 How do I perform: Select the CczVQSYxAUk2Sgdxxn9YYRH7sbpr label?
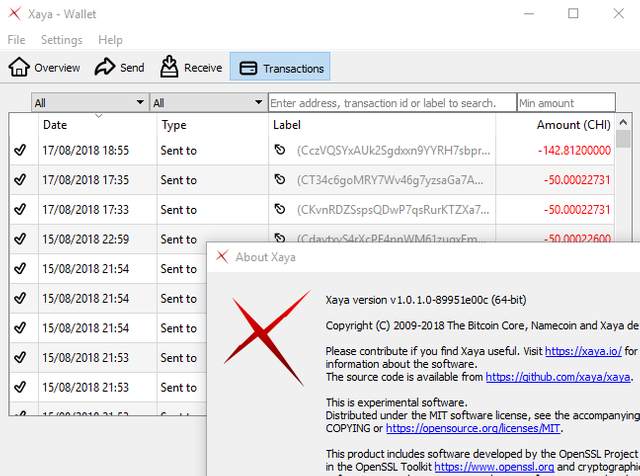(393, 150)
